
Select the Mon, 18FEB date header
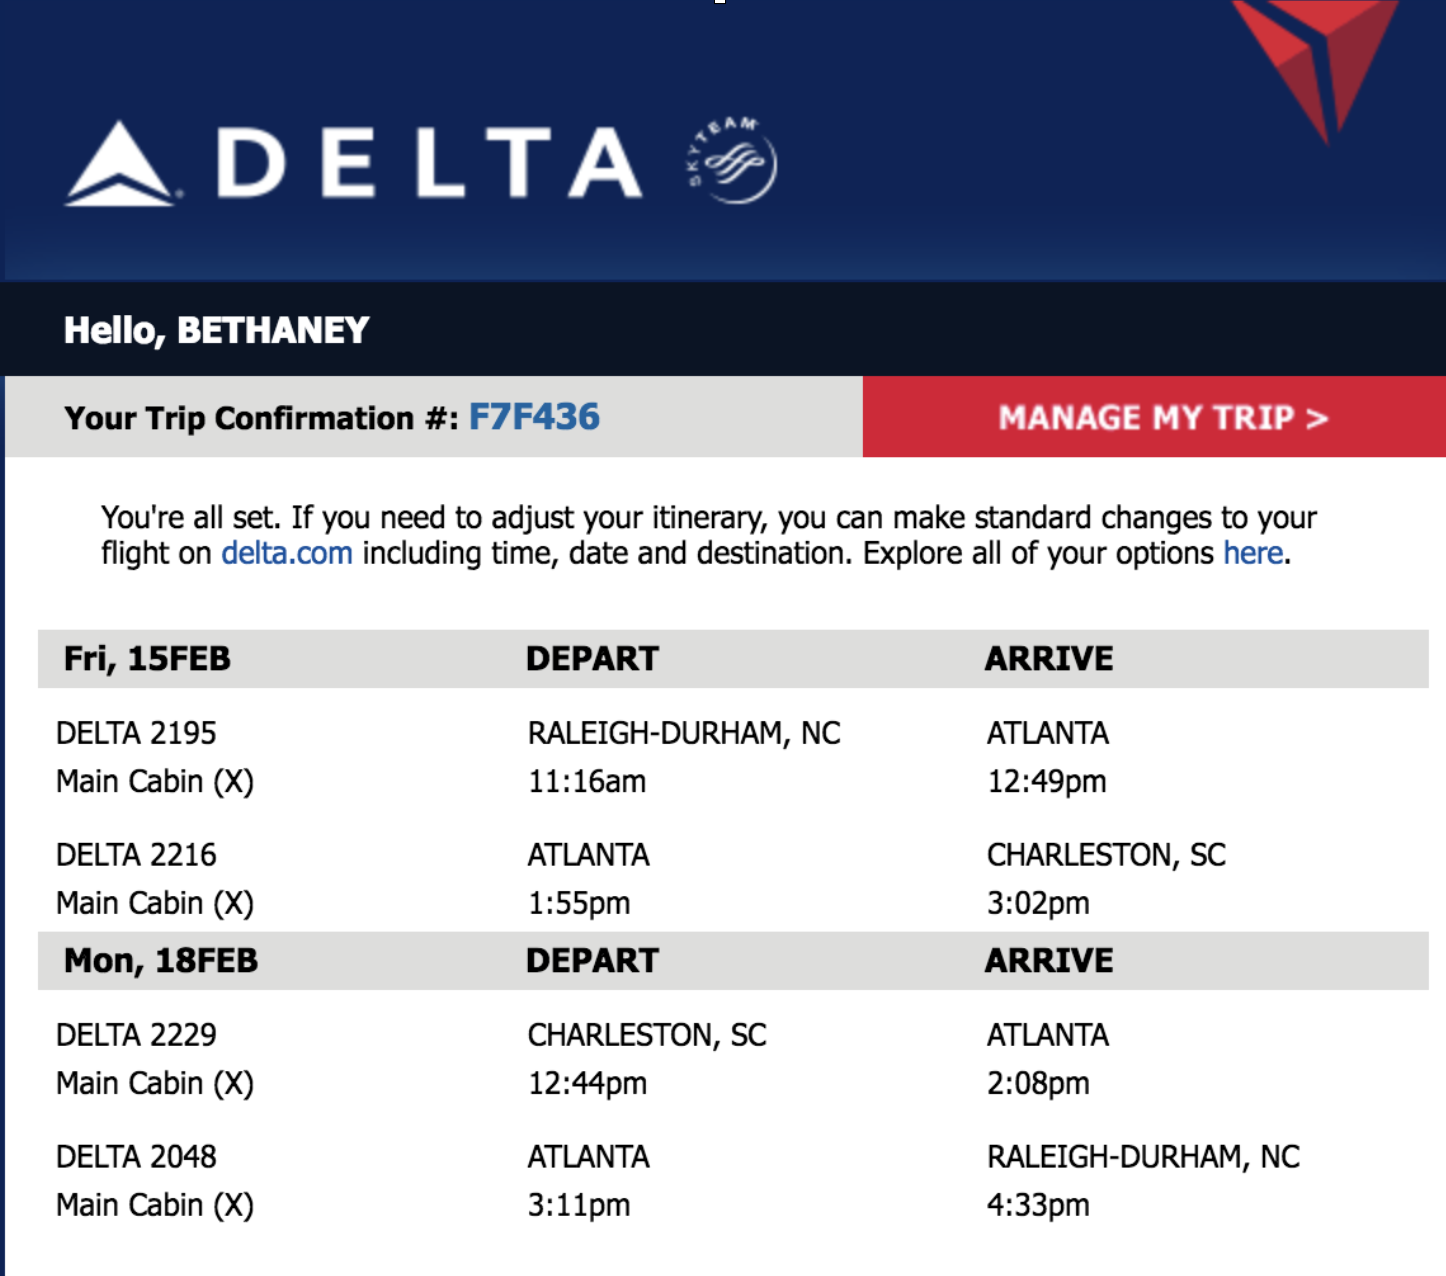pyautogui.click(x=161, y=960)
